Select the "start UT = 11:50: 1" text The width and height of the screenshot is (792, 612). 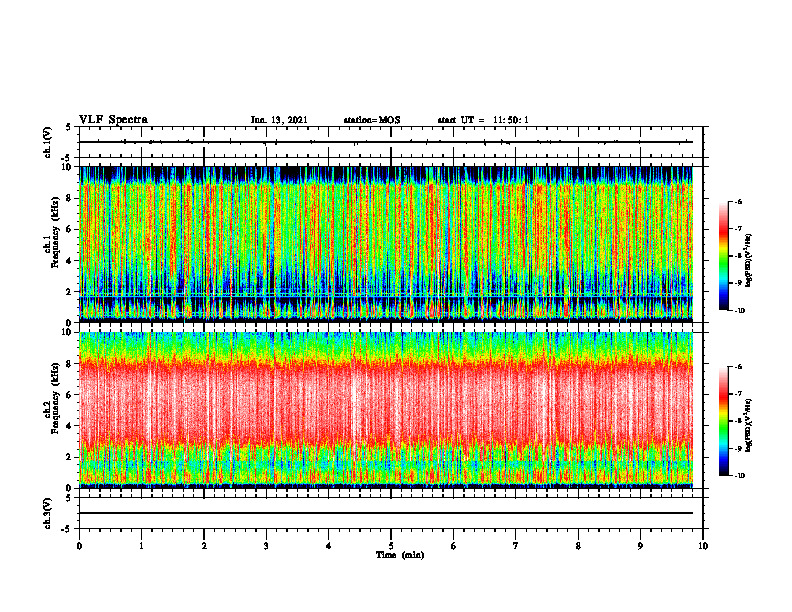click(x=483, y=120)
